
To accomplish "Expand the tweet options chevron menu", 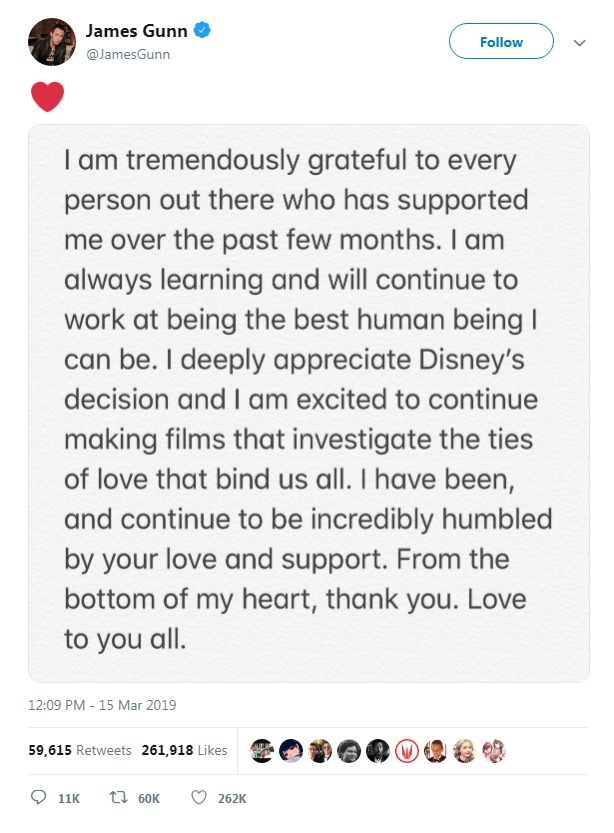I will (579, 42).
